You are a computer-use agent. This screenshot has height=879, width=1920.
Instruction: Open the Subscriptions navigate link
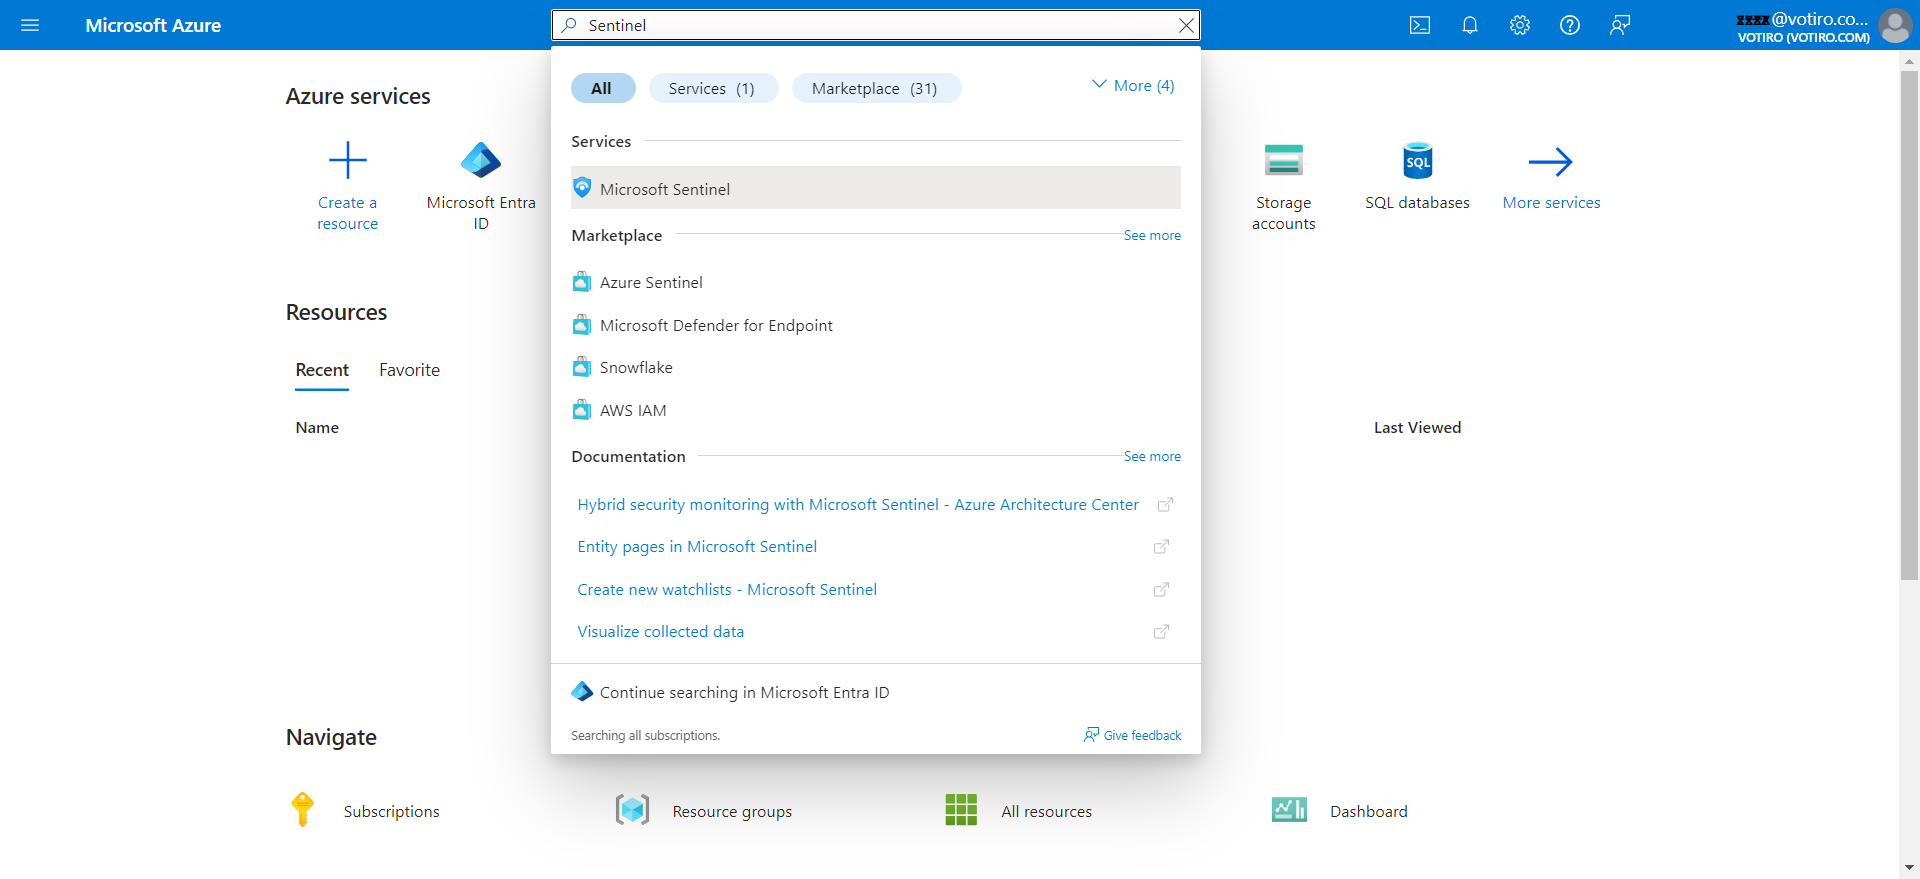[391, 811]
